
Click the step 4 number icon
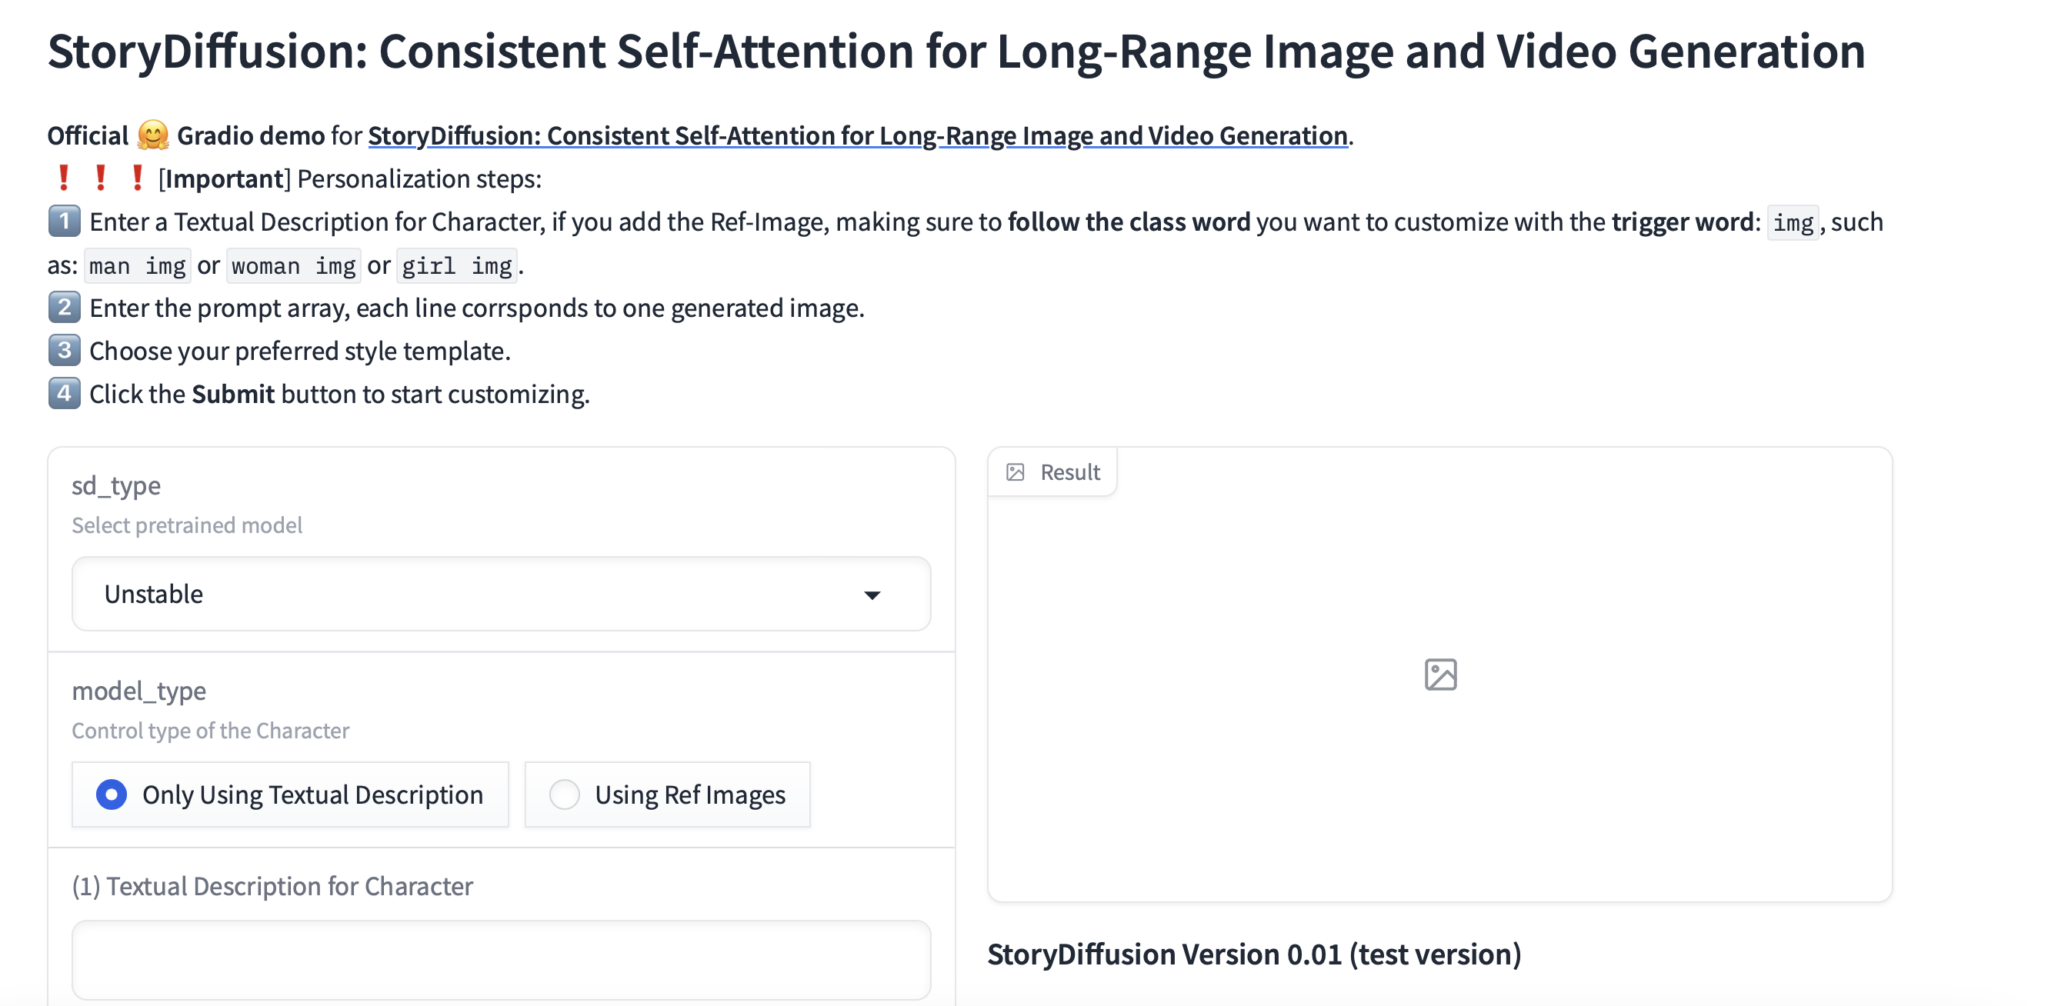tap(64, 393)
